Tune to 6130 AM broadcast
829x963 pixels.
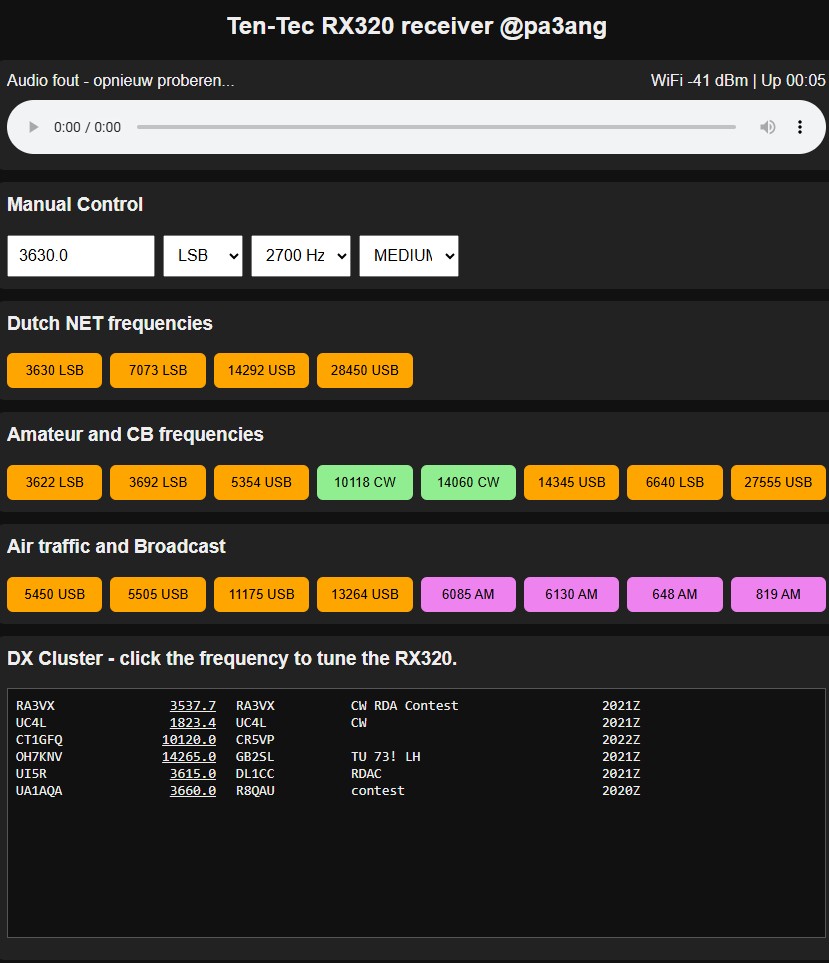click(x=572, y=595)
